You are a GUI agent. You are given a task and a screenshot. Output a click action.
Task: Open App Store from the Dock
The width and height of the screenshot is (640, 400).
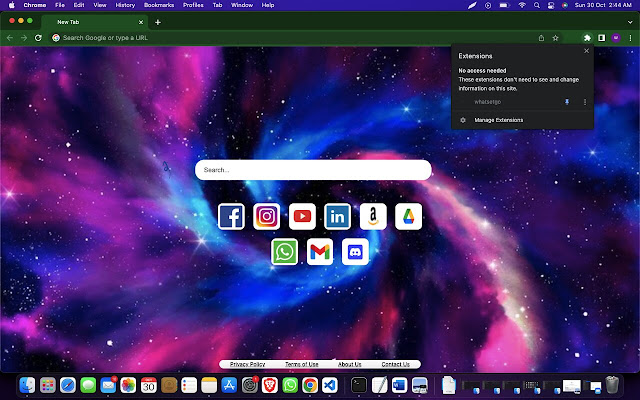[229, 385]
